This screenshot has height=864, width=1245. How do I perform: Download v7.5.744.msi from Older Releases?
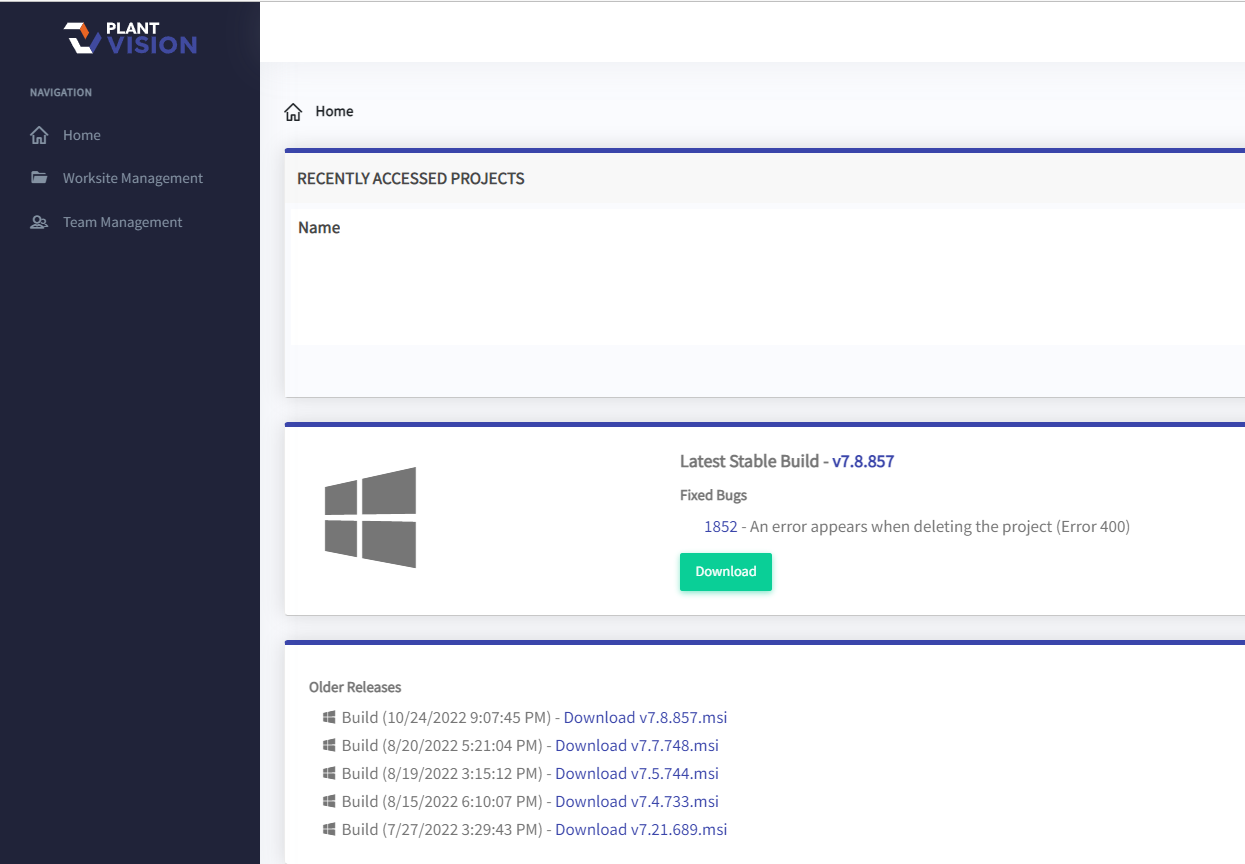point(637,772)
